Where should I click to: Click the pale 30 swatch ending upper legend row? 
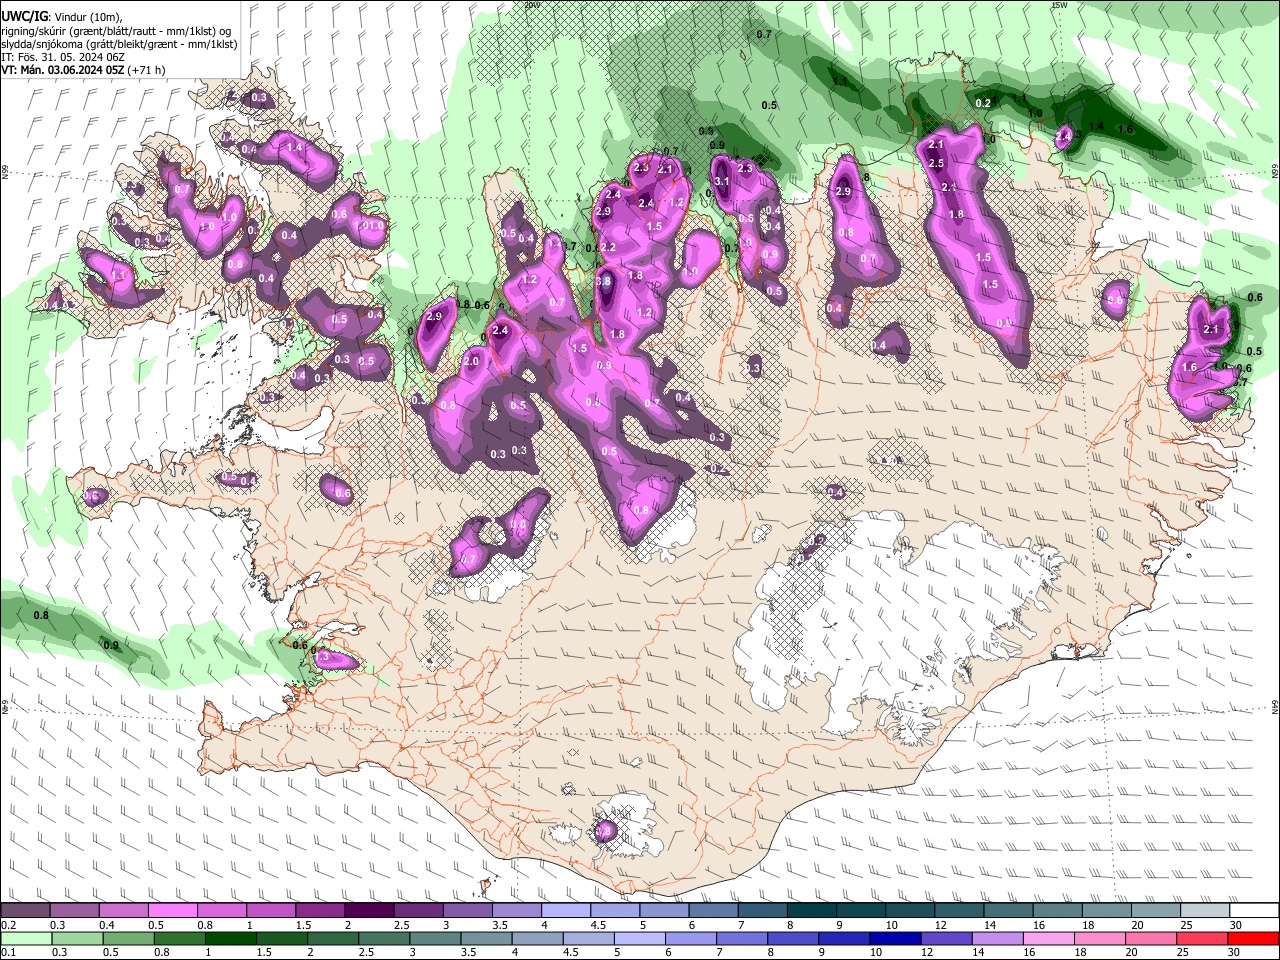1255,910
